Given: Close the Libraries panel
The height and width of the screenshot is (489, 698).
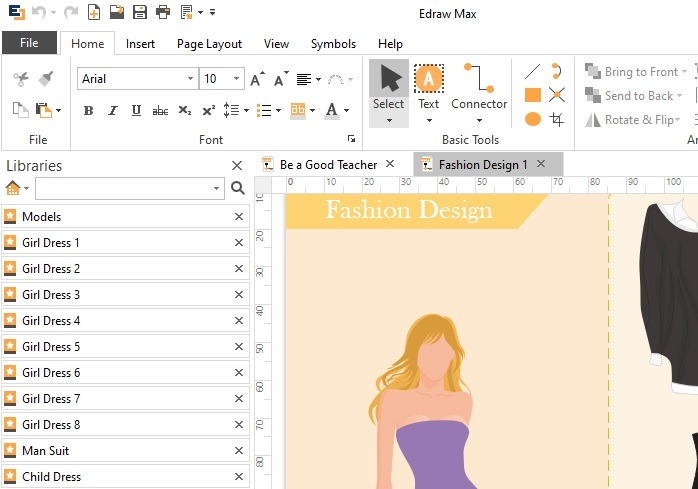Looking at the screenshot, I should point(237,166).
